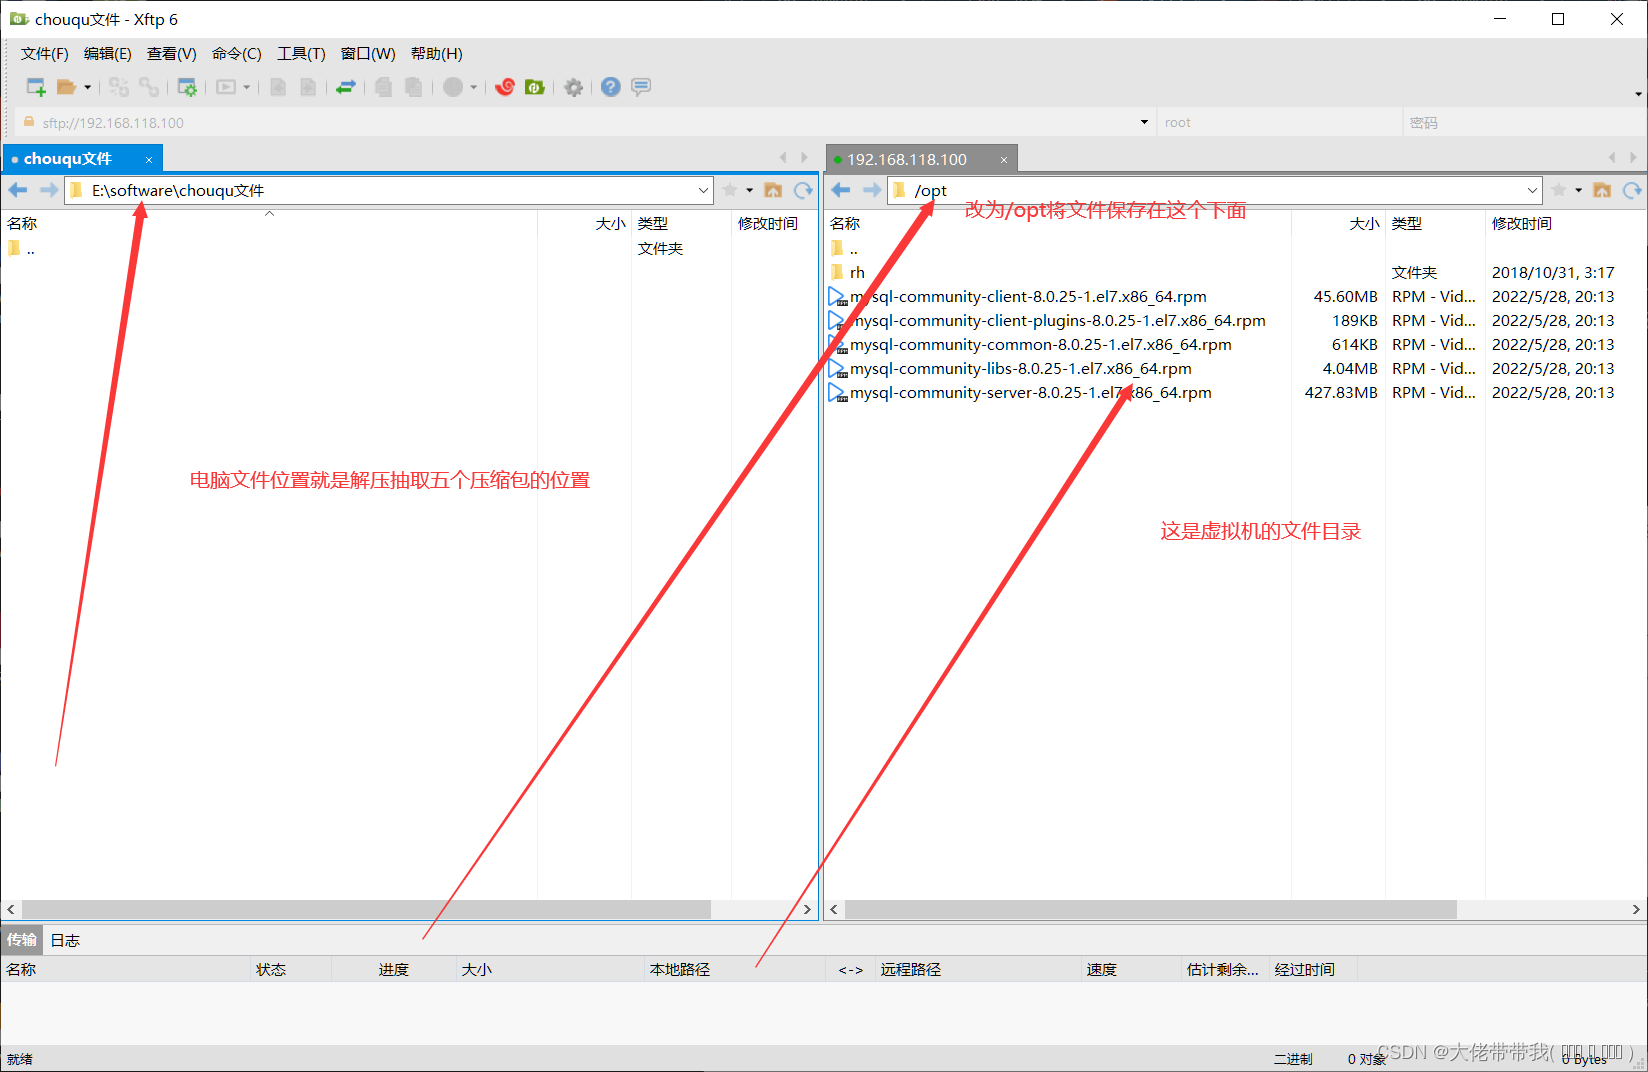This screenshot has width=1648, height=1072.
Task: Select mysql-community-common rpm file
Action: [x=1040, y=344]
